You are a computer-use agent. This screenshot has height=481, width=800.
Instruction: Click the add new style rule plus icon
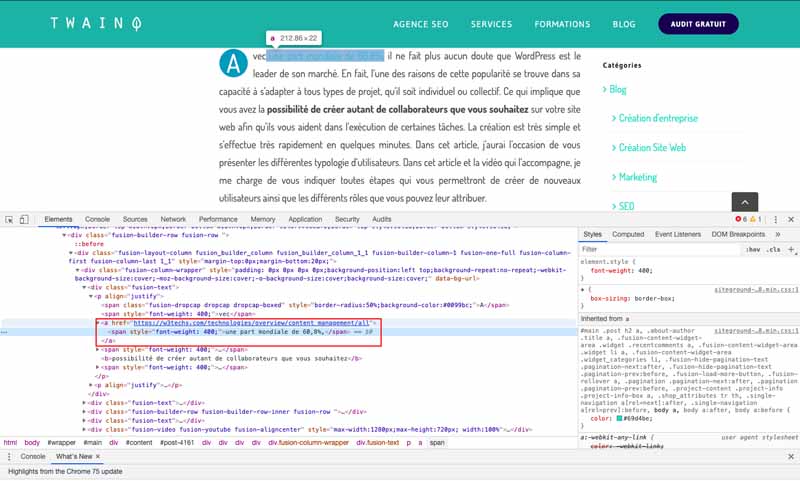tap(791, 249)
